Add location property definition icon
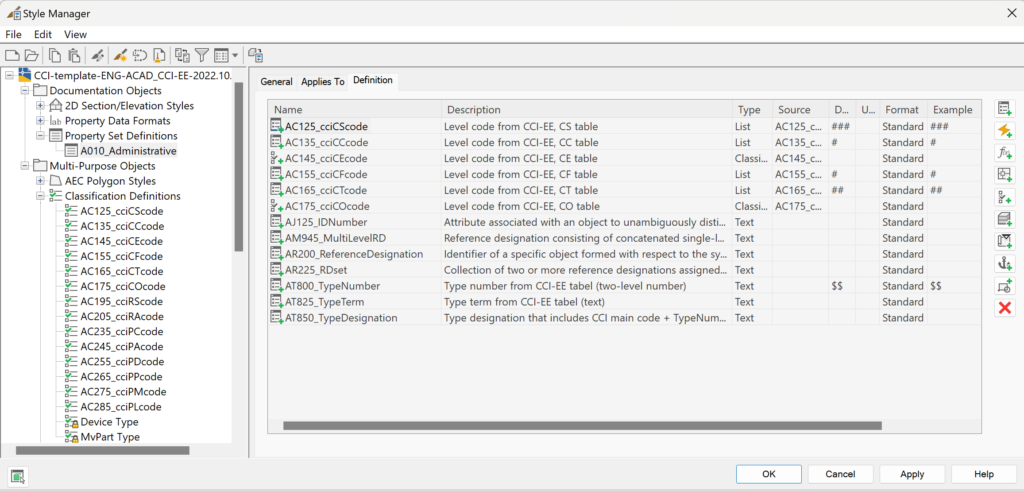Viewport: 1024px width, 491px height. [x=1005, y=175]
